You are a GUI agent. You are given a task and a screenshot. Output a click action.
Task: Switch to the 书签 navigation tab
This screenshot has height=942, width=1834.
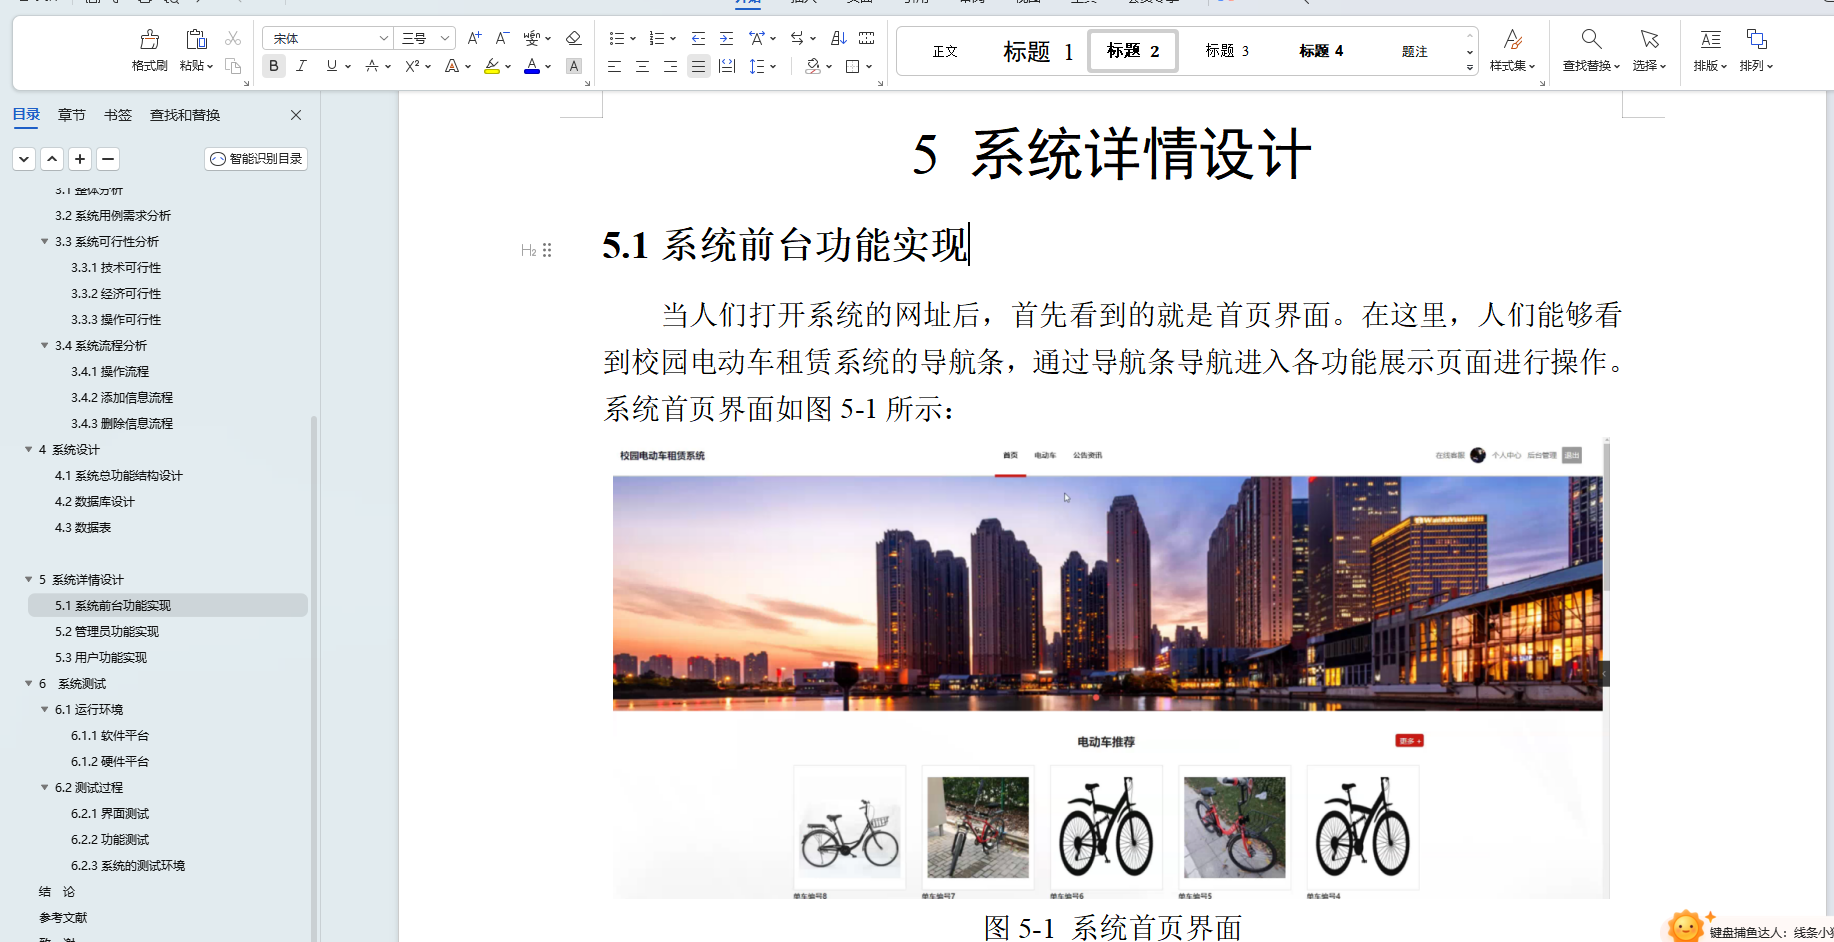click(118, 115)
